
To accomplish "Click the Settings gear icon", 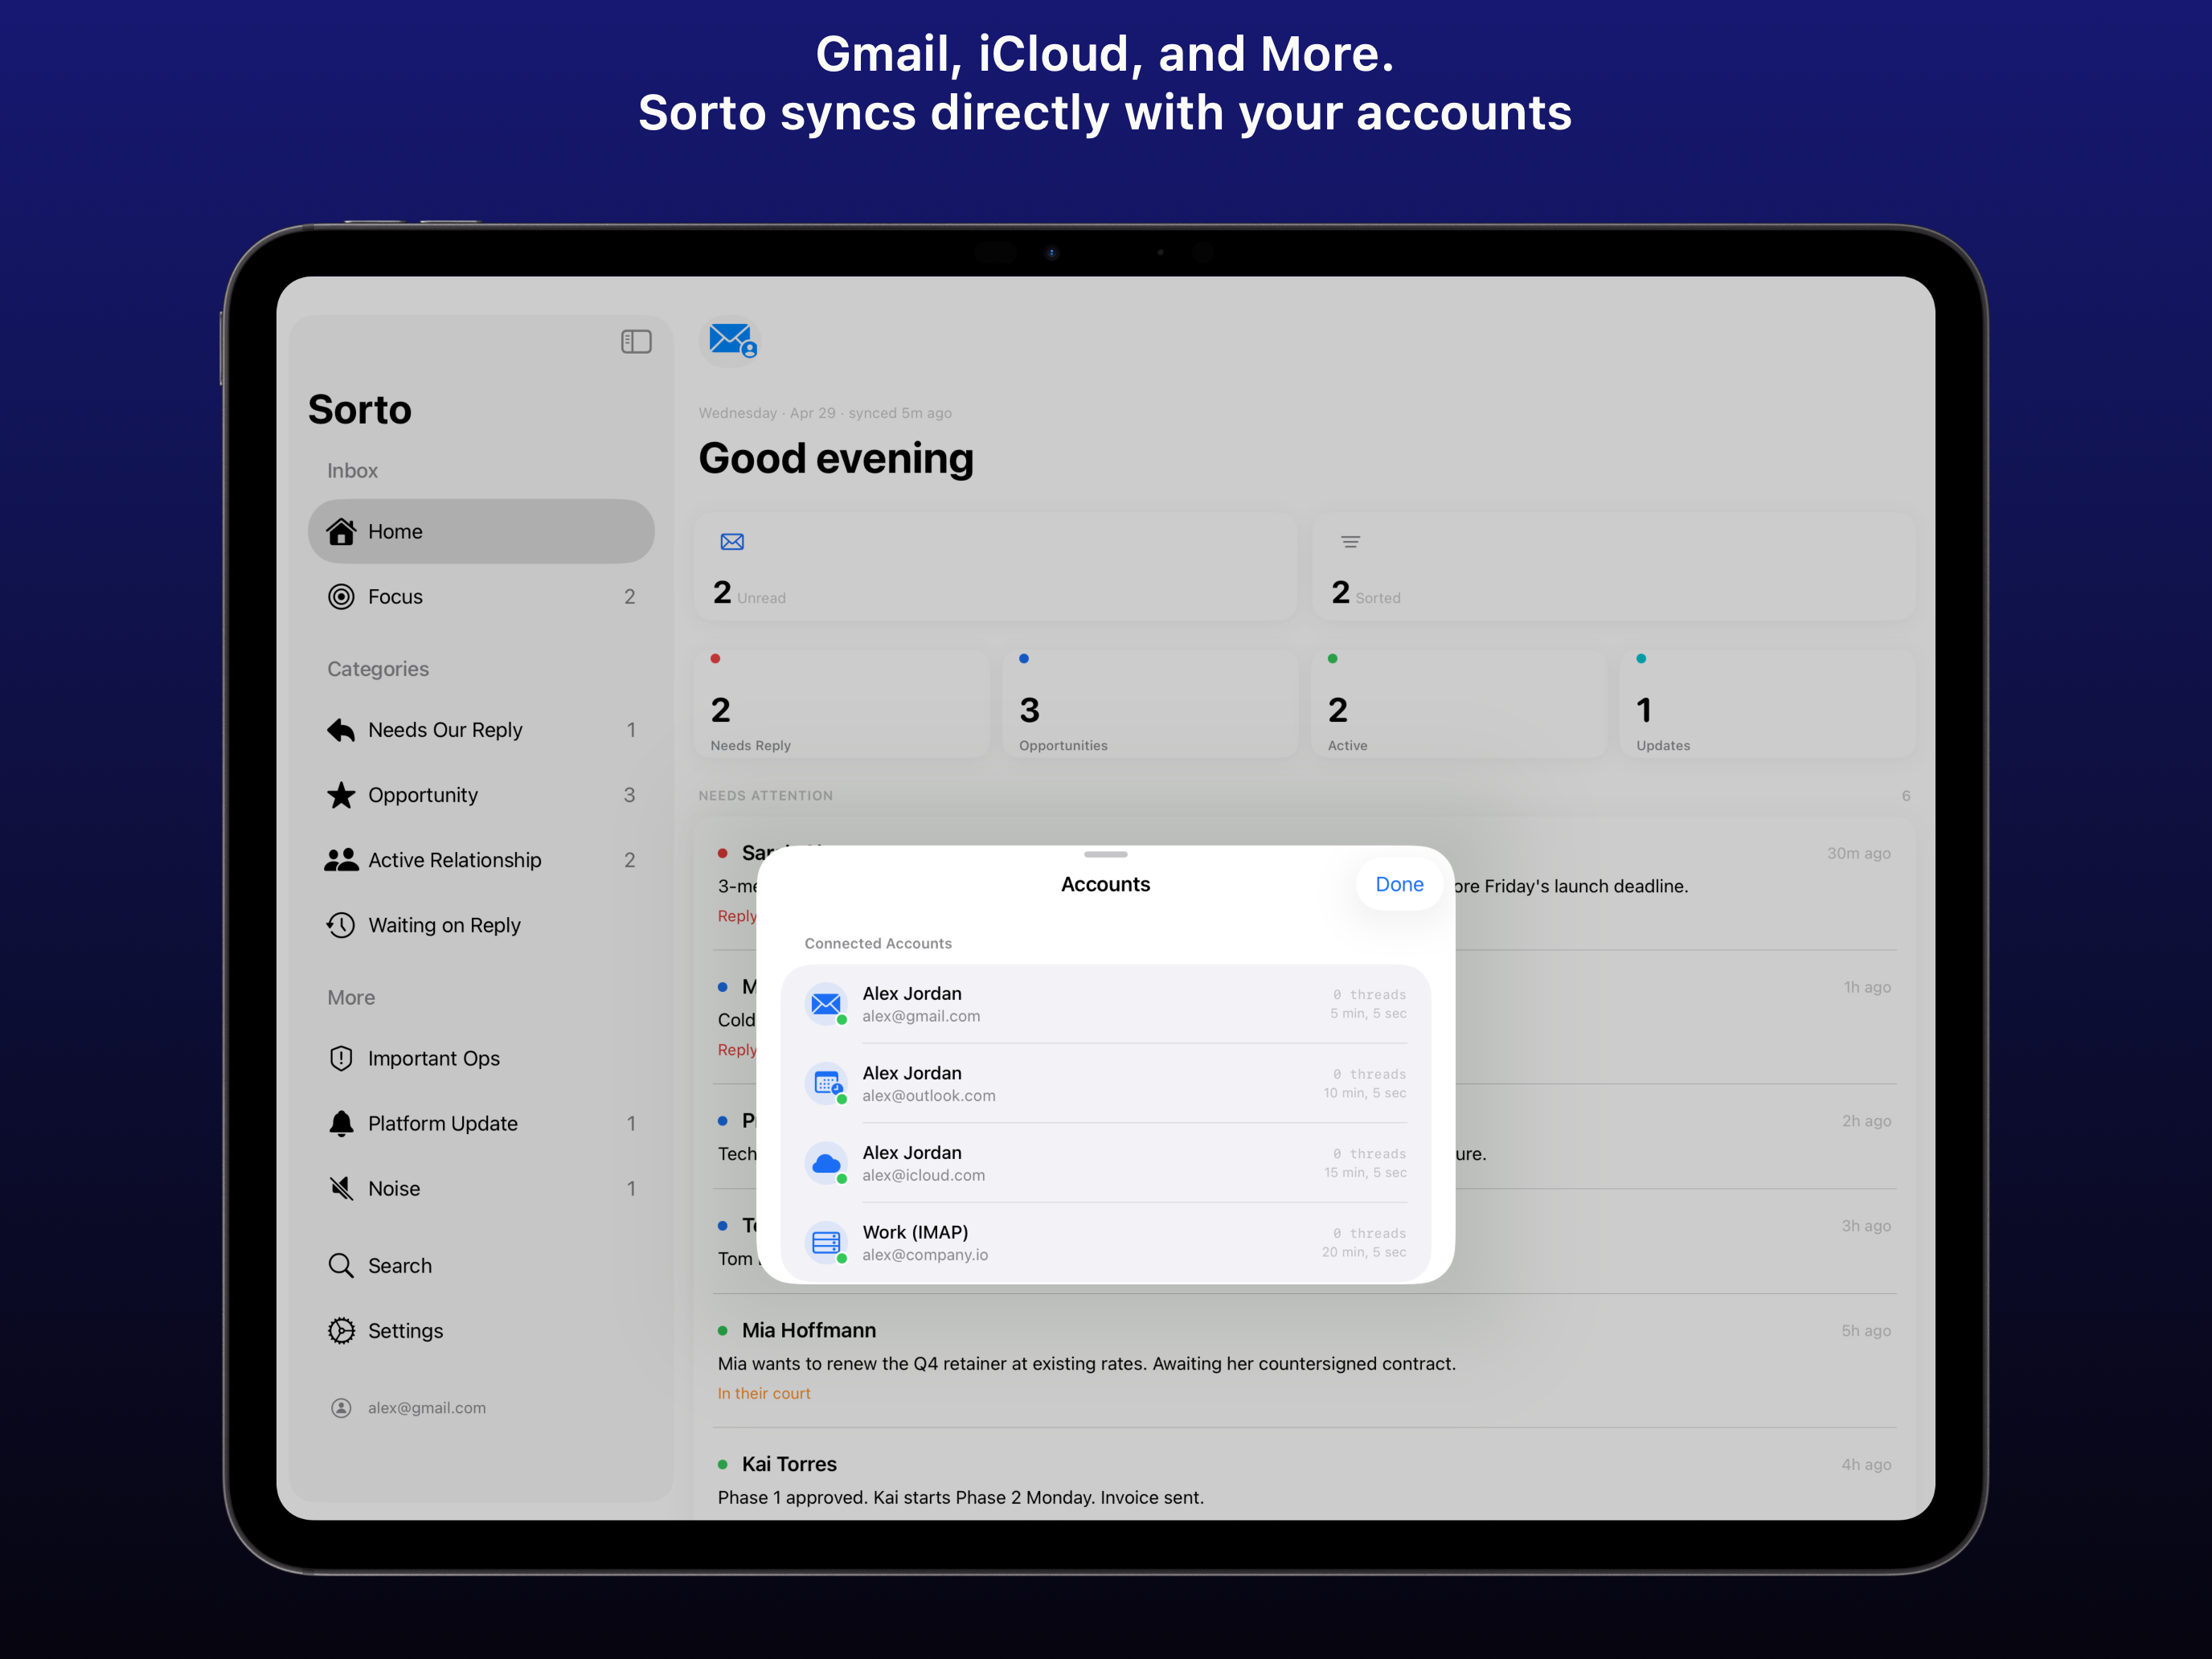I will [x=341, y=1330].
